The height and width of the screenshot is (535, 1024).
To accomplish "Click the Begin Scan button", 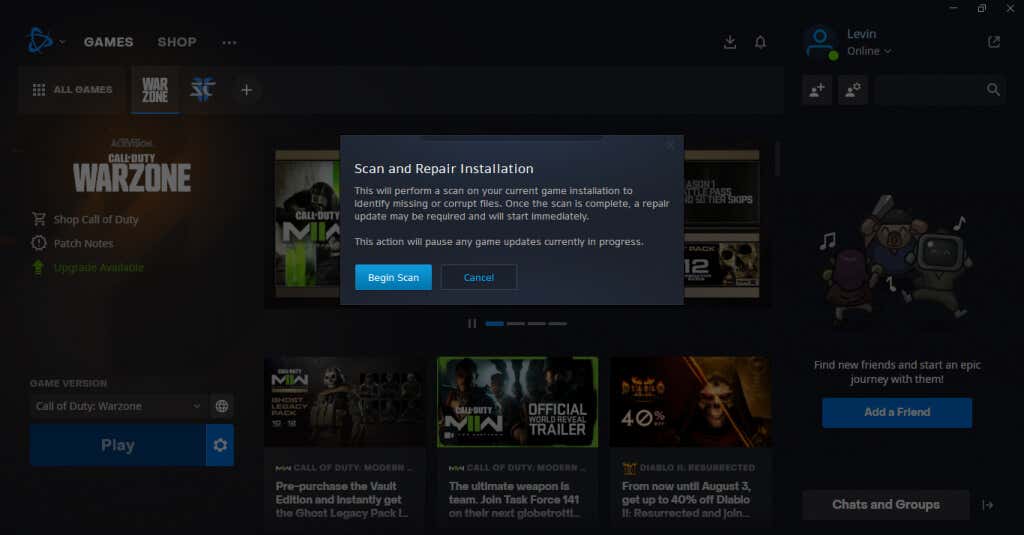I will (393, 278).
